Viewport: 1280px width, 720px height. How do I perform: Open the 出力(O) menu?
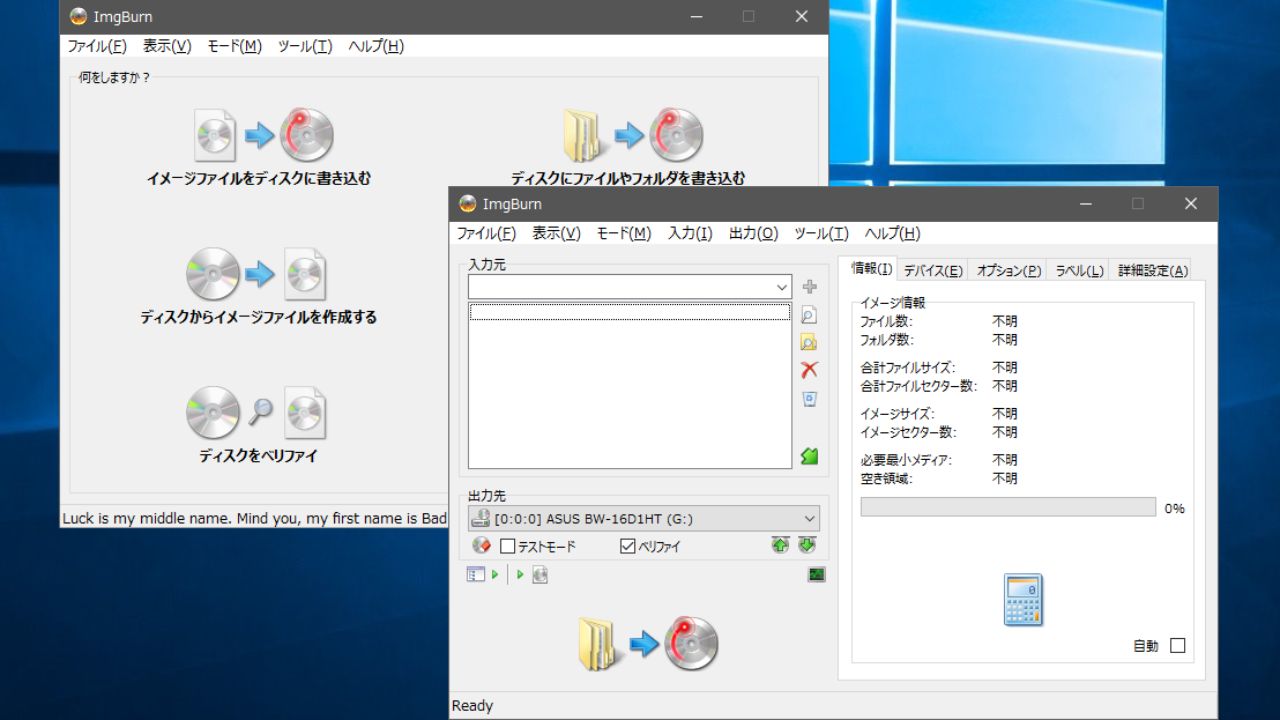(753, 233)
